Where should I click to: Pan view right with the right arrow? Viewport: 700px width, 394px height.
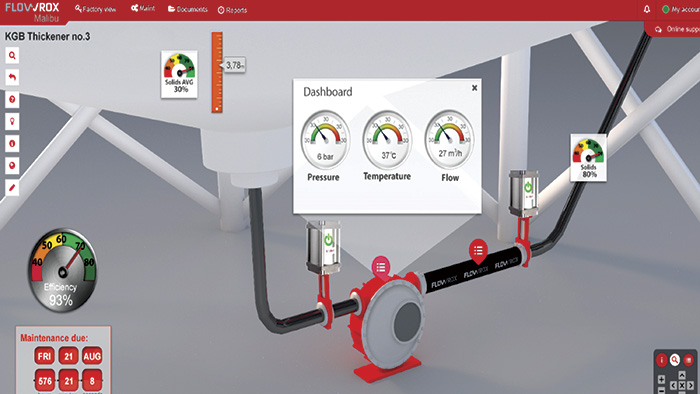click(x=691, y=385)
